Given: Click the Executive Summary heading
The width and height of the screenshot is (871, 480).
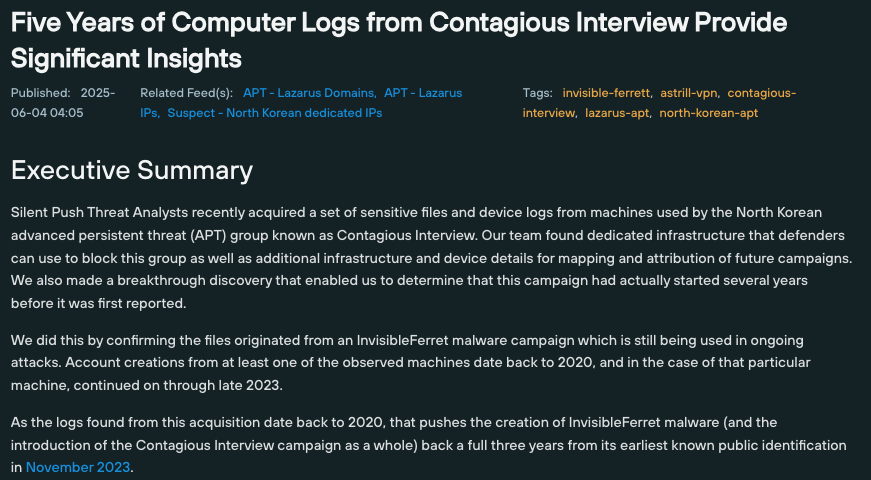Looking at the screenshot, I should (132, 170).
